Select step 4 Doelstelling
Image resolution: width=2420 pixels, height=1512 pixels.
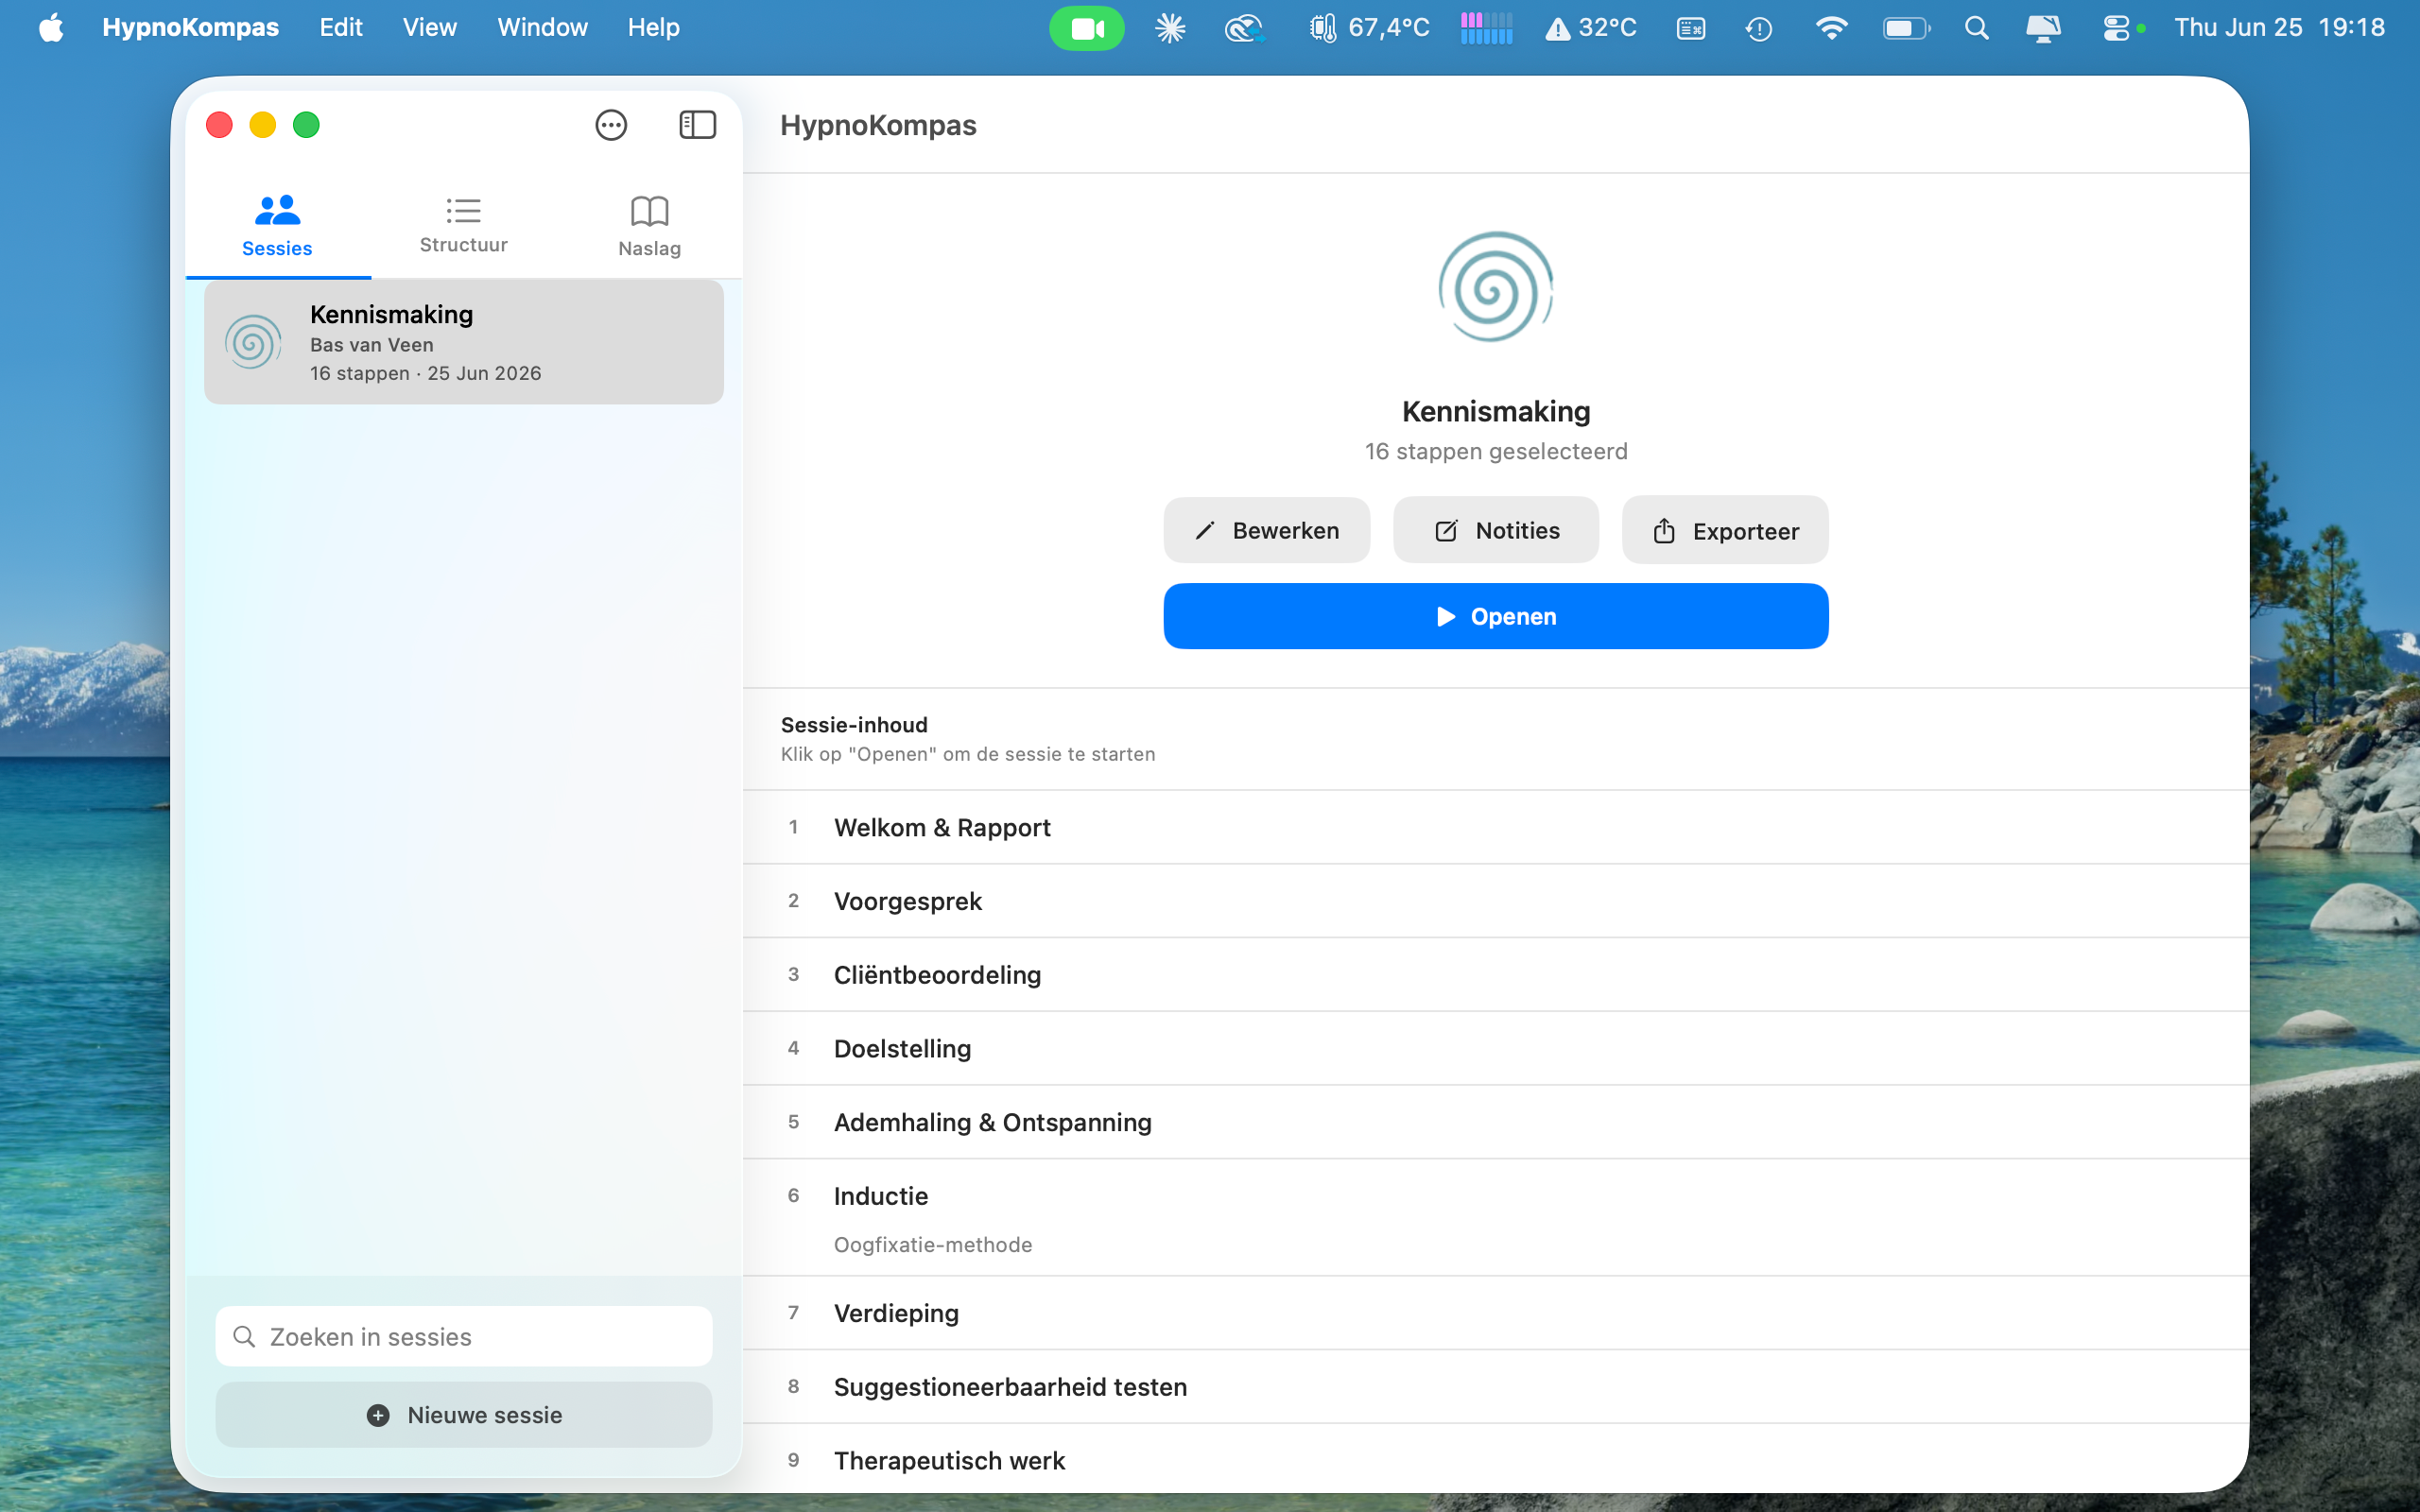(1496, 1048)
